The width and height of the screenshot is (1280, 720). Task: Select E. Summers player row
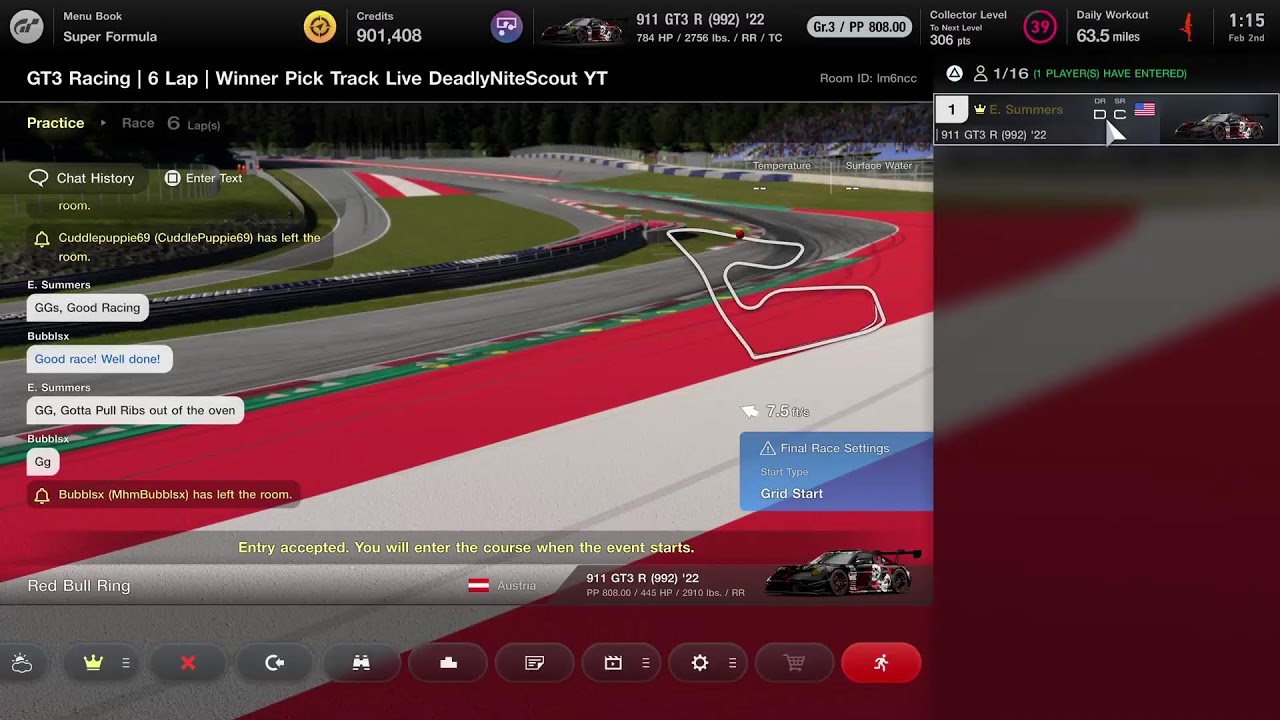pos(1106,120)
